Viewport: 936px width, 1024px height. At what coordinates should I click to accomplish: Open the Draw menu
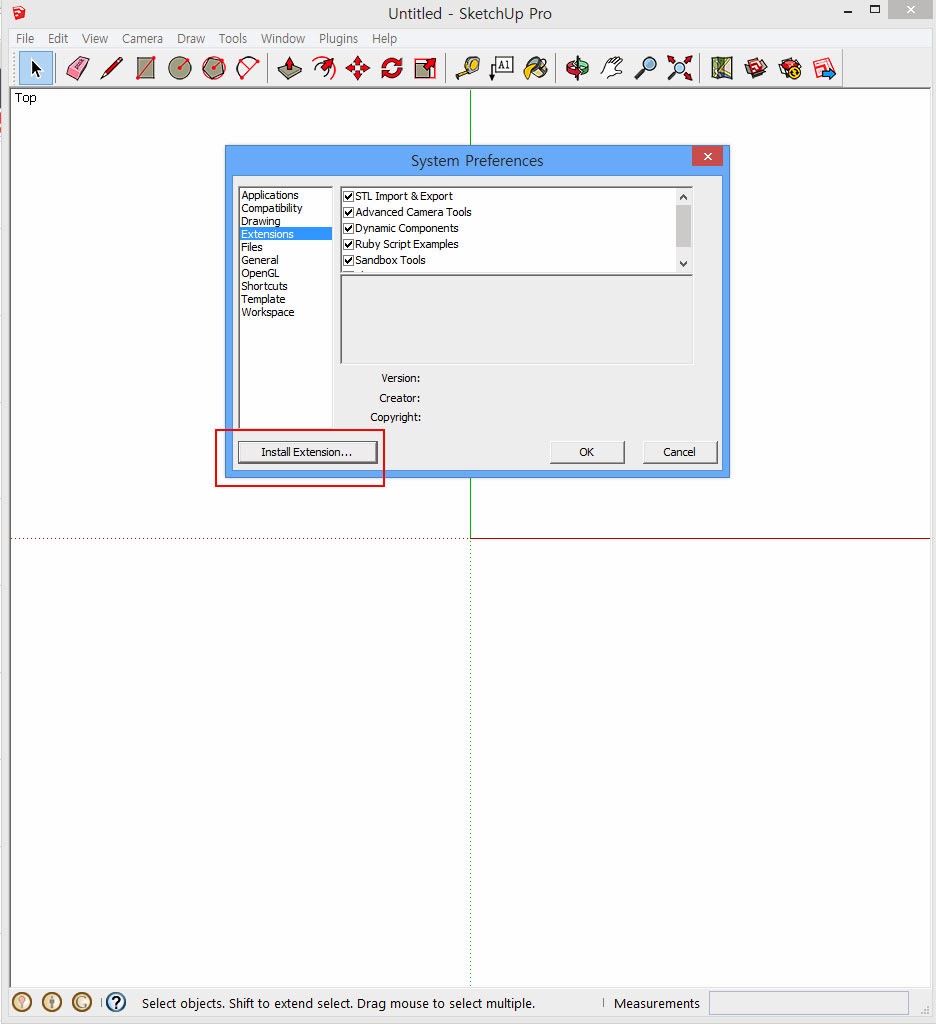click(x=191, y=39)
